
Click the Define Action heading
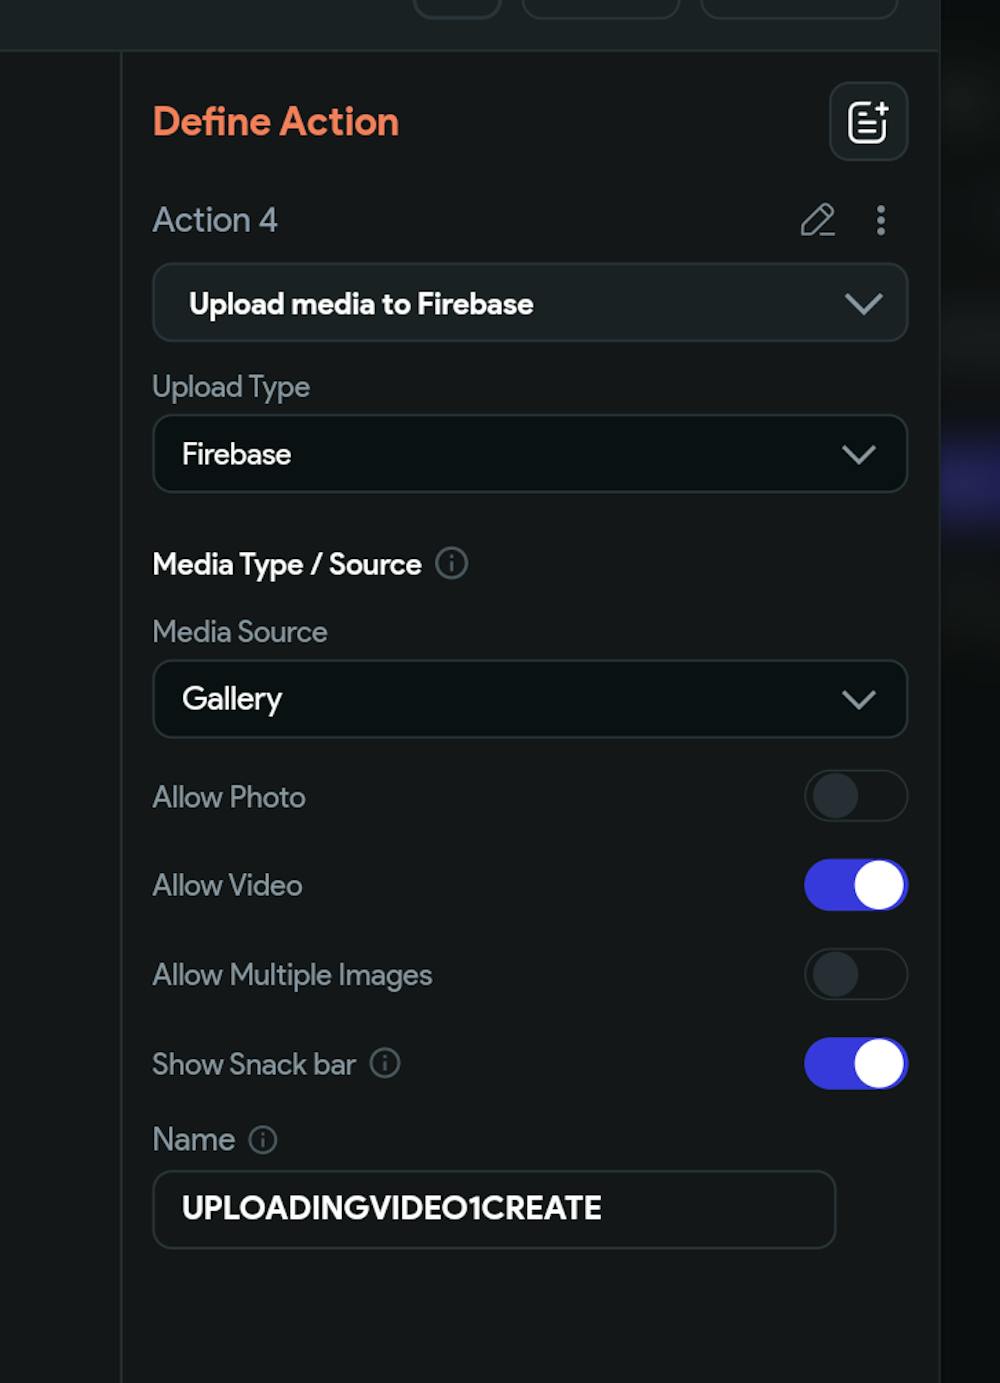pos(276,122)
